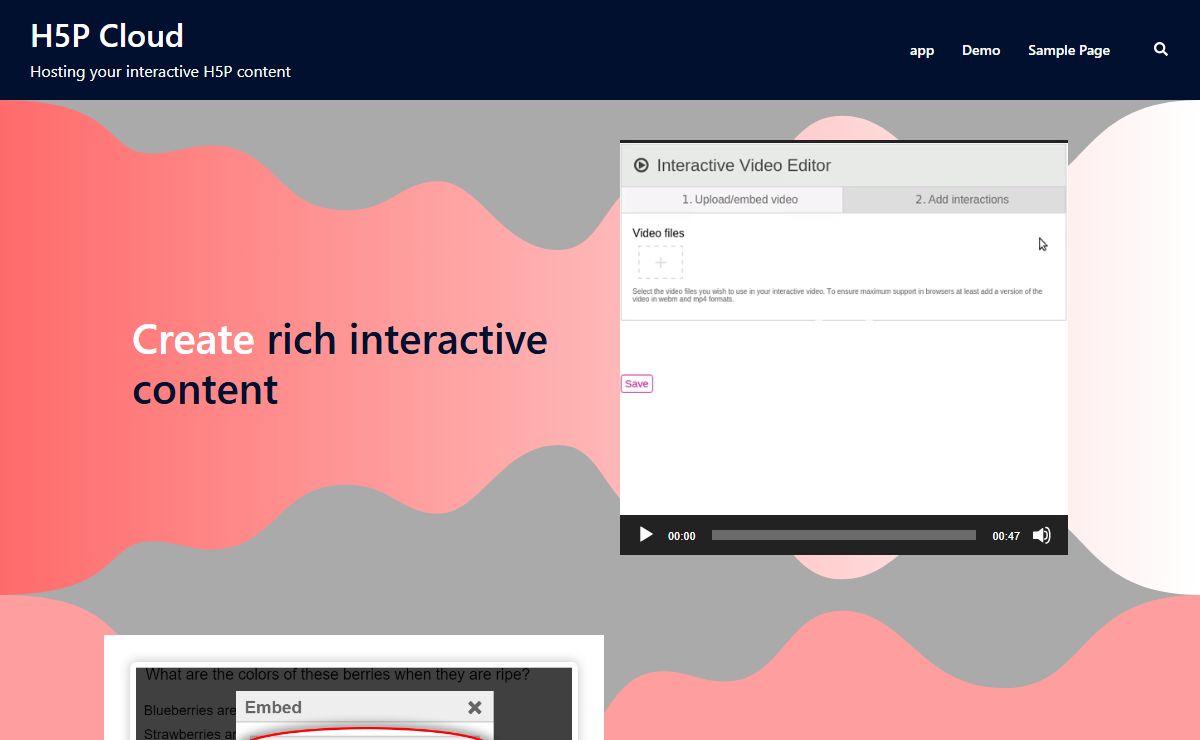This screenshot has height=740, width=1200.
Task: Close the Embed dialog with X
Action: click(x=475, y=707)
